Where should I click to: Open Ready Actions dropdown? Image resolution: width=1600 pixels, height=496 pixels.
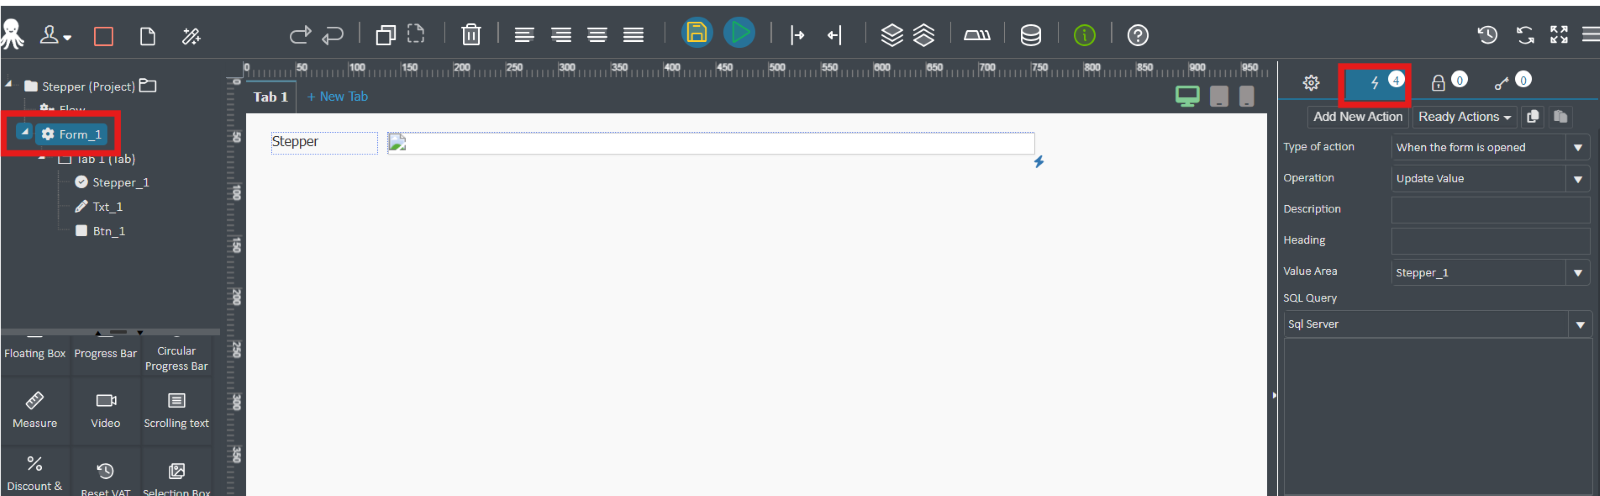point(1465,117)
